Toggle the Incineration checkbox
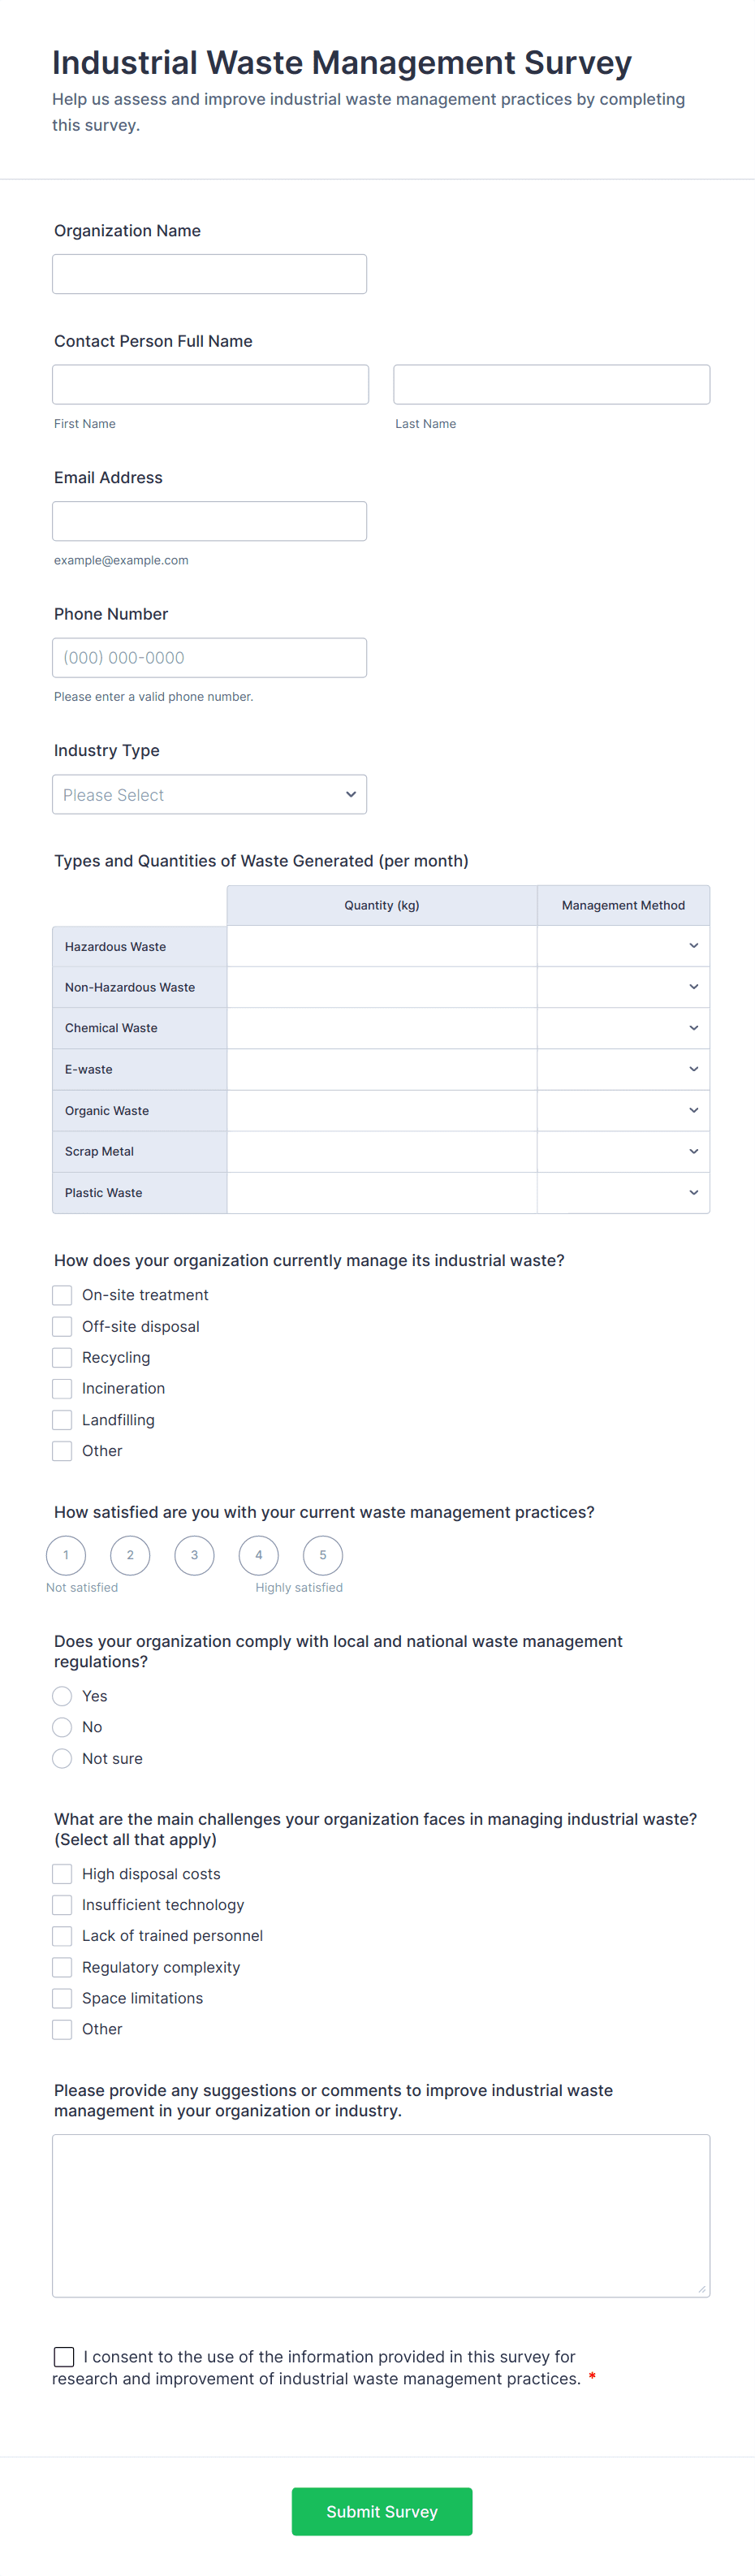This screenshot has height=2576, width=755. pos(61,1388)
